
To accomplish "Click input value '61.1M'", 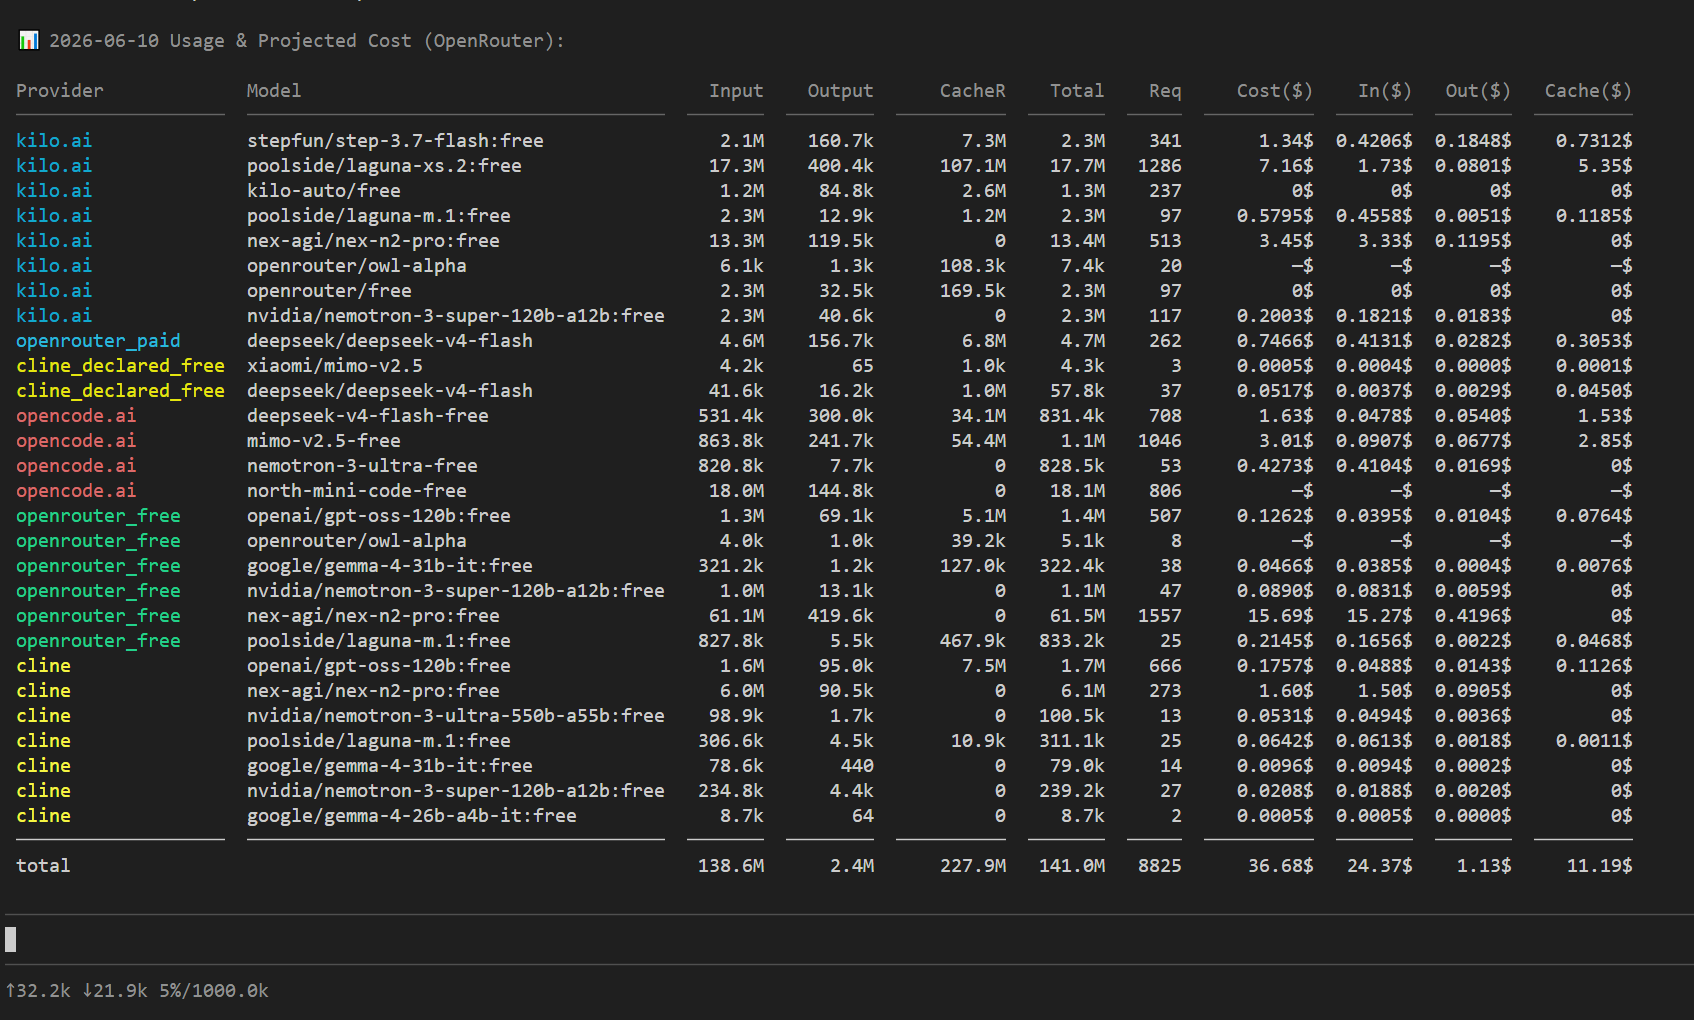I will point(736,616).
